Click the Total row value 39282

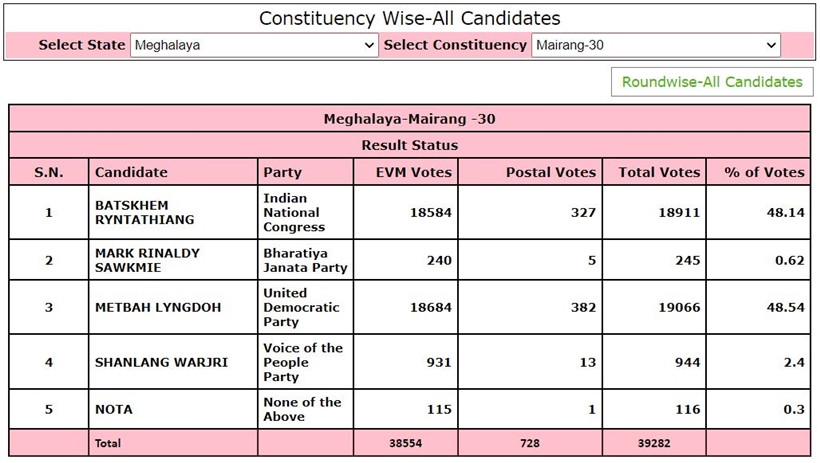pos(654,443)
